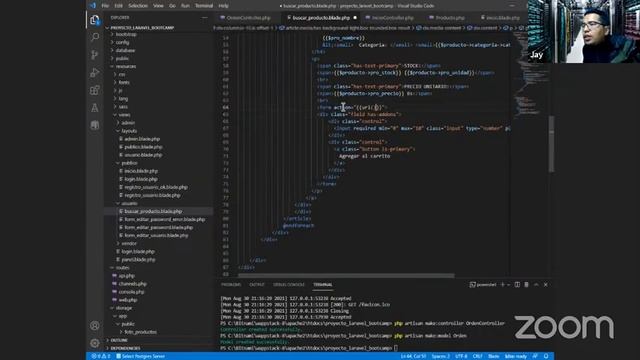Image resolution: width=640 pixels, height=360 pixels.
Task: Click the editor horizontal scrollbar
Action: click(x=347, y=276)
